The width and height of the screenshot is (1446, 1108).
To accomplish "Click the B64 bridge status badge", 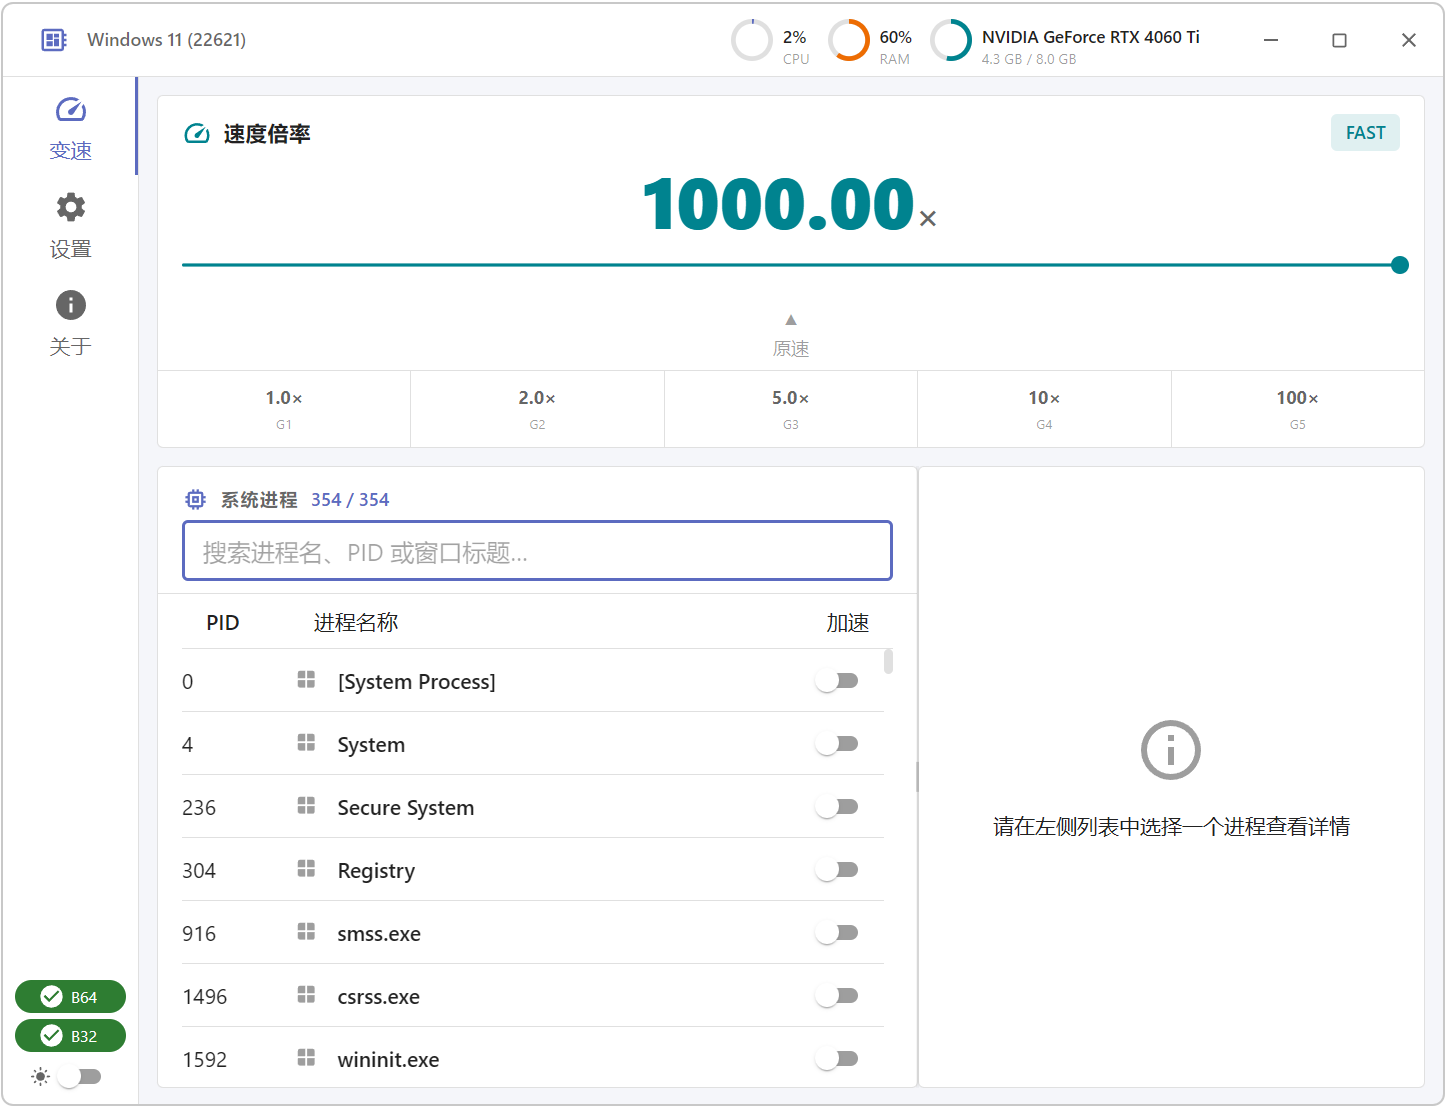I will (x=70, y=997).
